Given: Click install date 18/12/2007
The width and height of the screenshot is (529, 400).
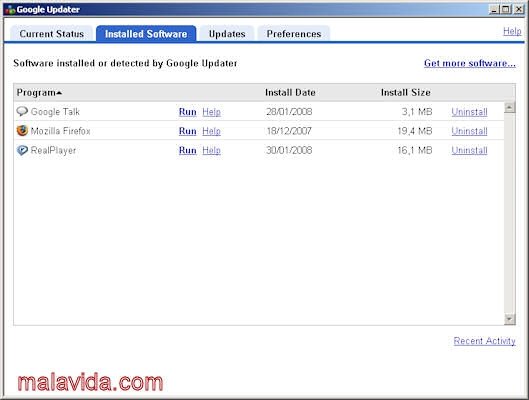Looking at the screenshot, I should tap(289, 131).
